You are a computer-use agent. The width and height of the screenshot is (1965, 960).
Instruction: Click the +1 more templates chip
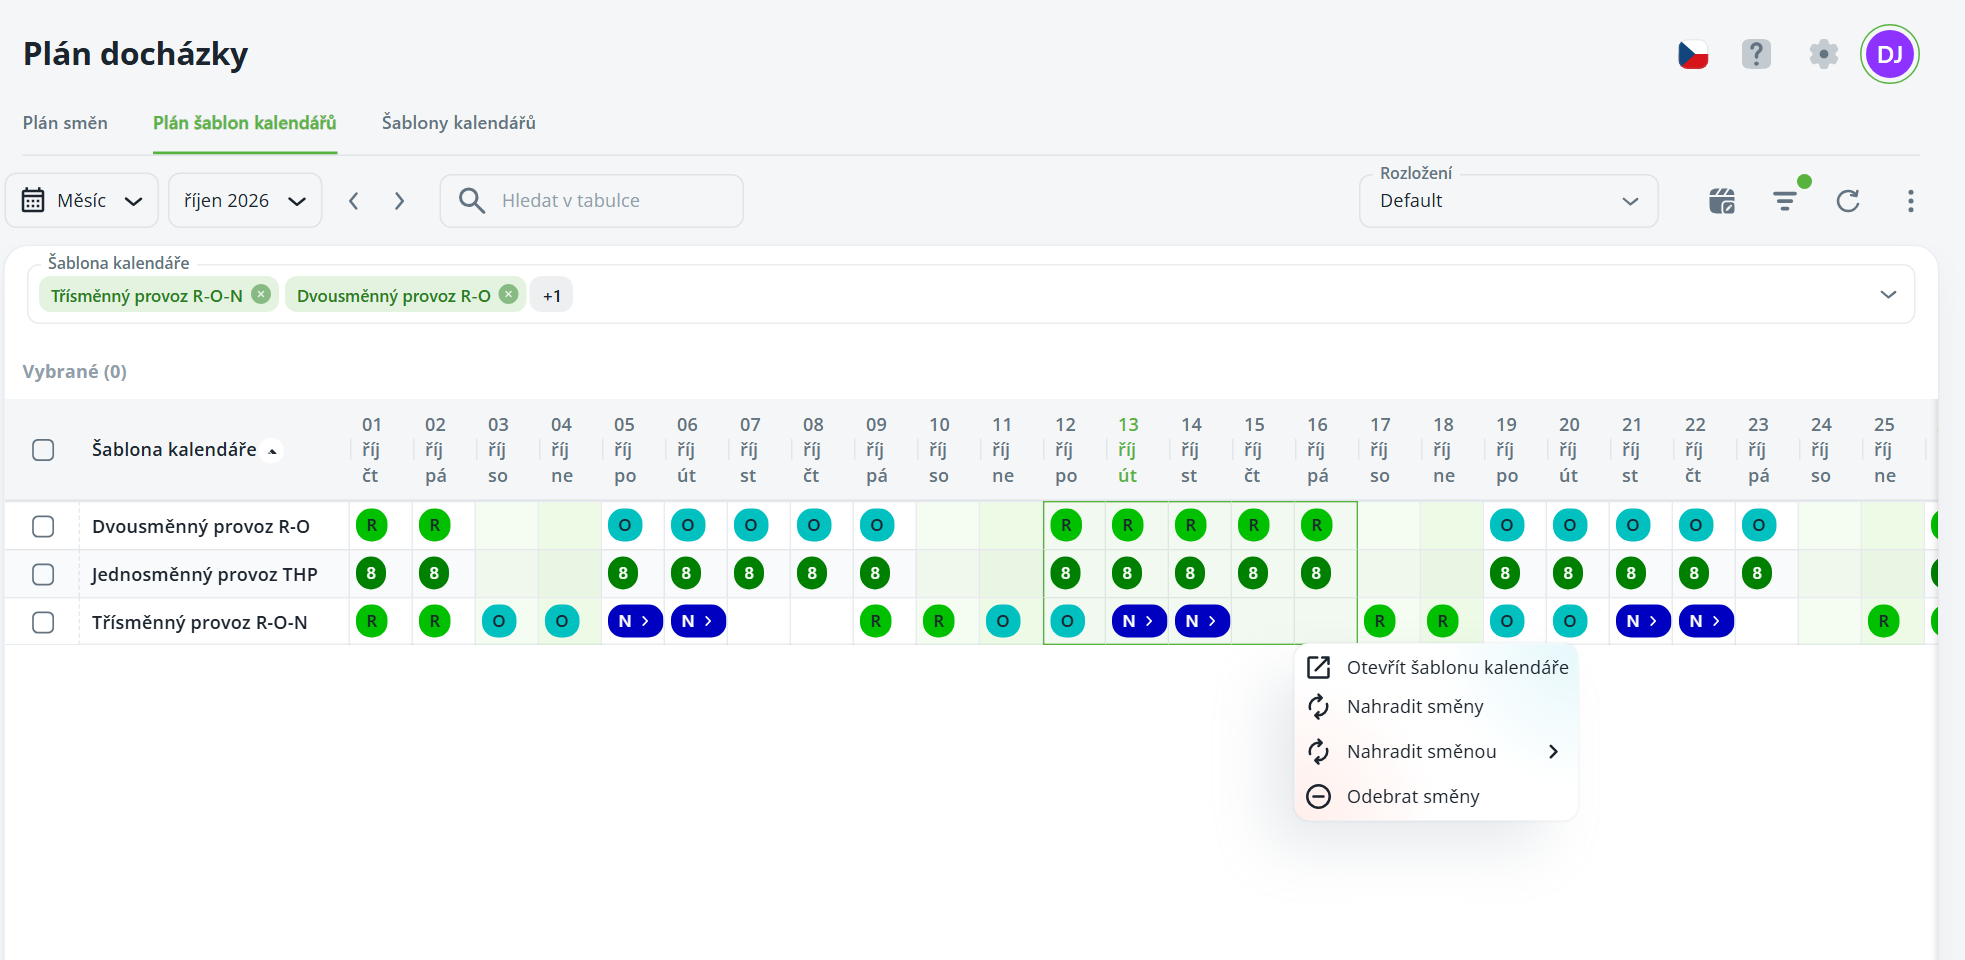click(551, 295)
